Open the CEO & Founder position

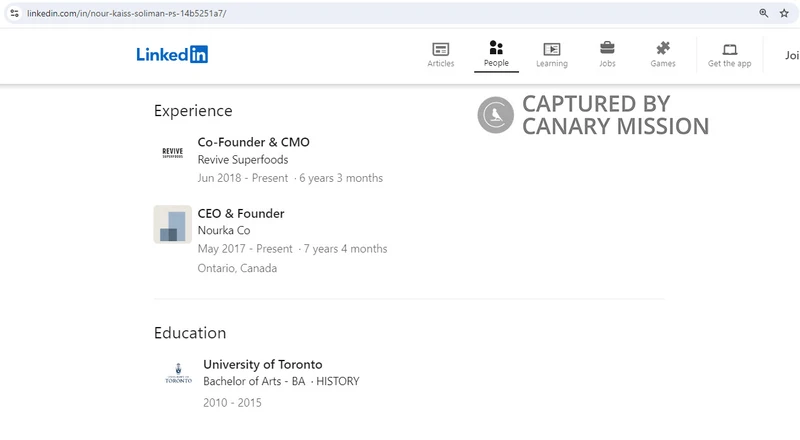(x=241, y=213)
